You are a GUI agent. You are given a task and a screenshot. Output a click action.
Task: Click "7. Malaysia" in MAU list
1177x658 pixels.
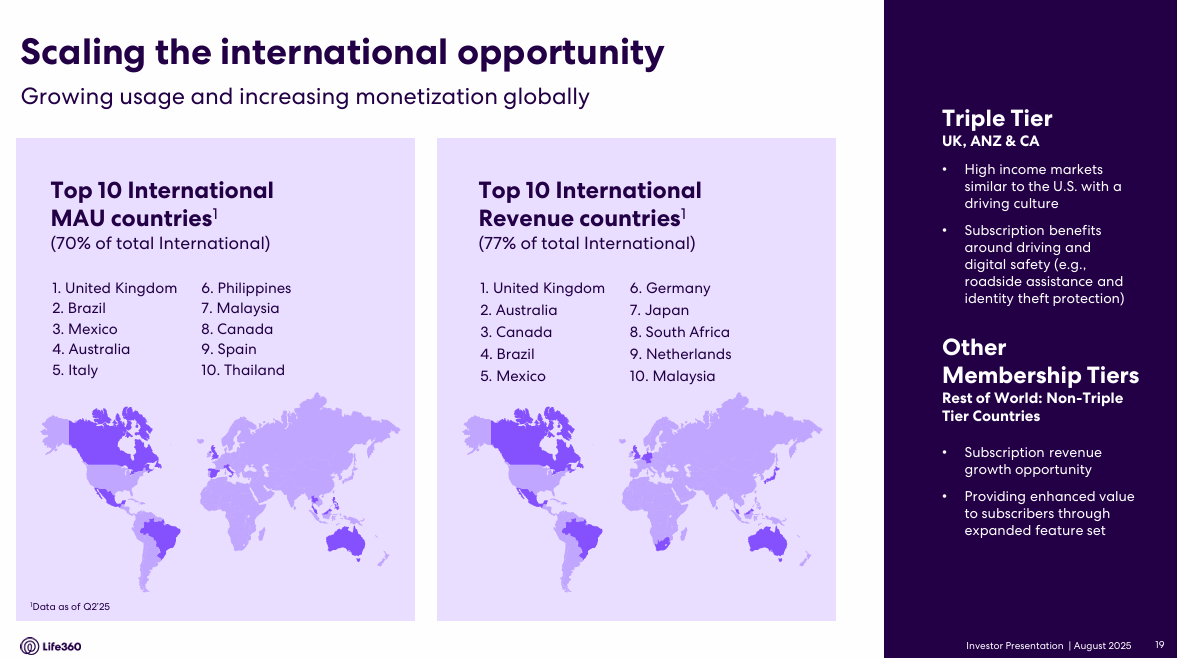click(240, 308)
